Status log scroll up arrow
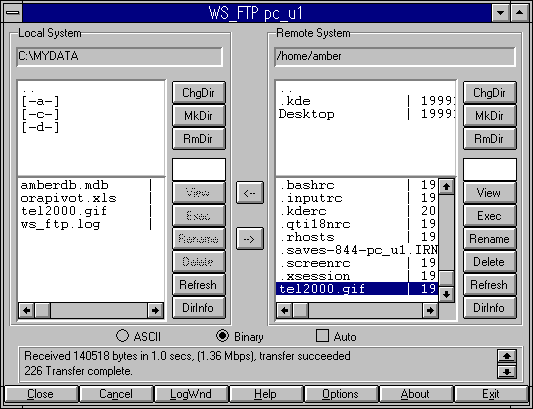The width and height of the screenshot is (533, 409). tap(506, 356)
